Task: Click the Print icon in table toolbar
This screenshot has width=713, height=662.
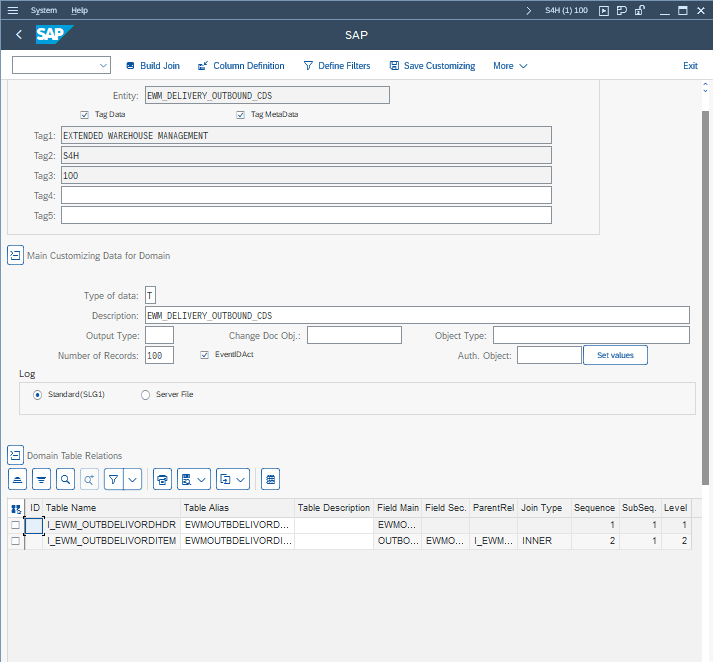Action: (162, 480)
